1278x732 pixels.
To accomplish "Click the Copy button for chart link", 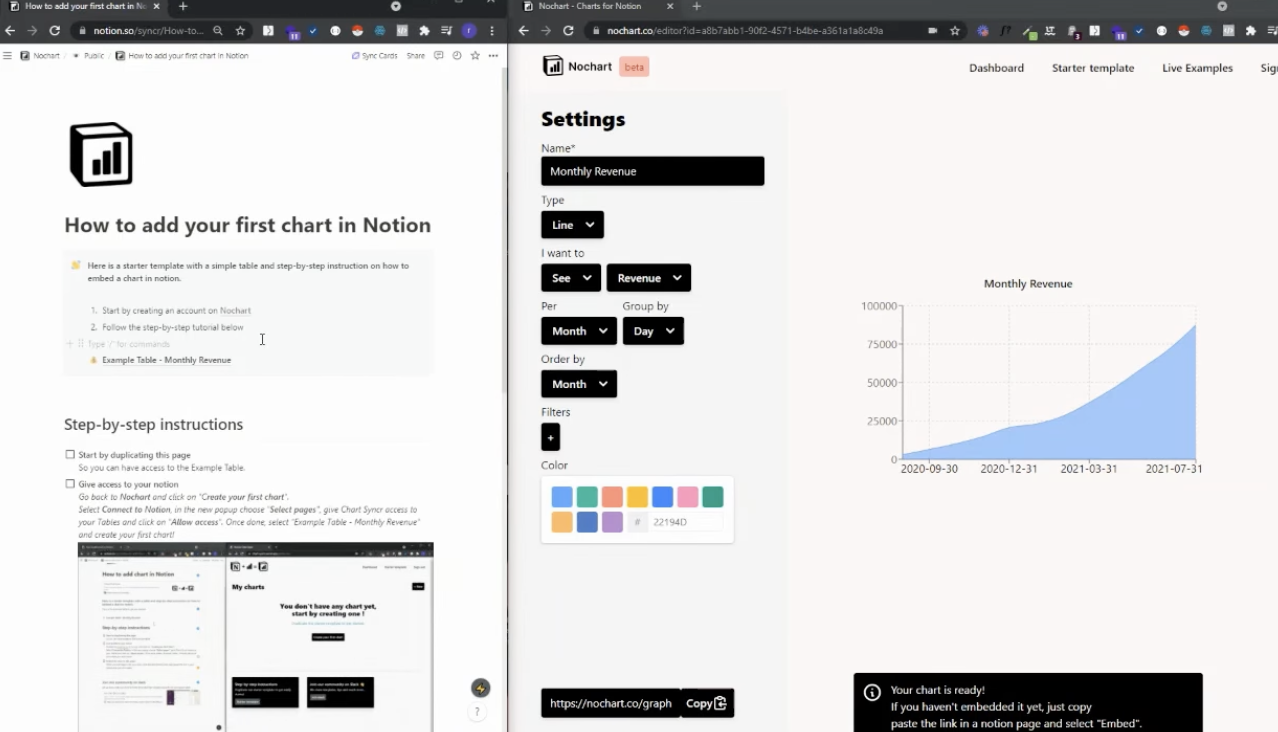I will tap(707, 703).
